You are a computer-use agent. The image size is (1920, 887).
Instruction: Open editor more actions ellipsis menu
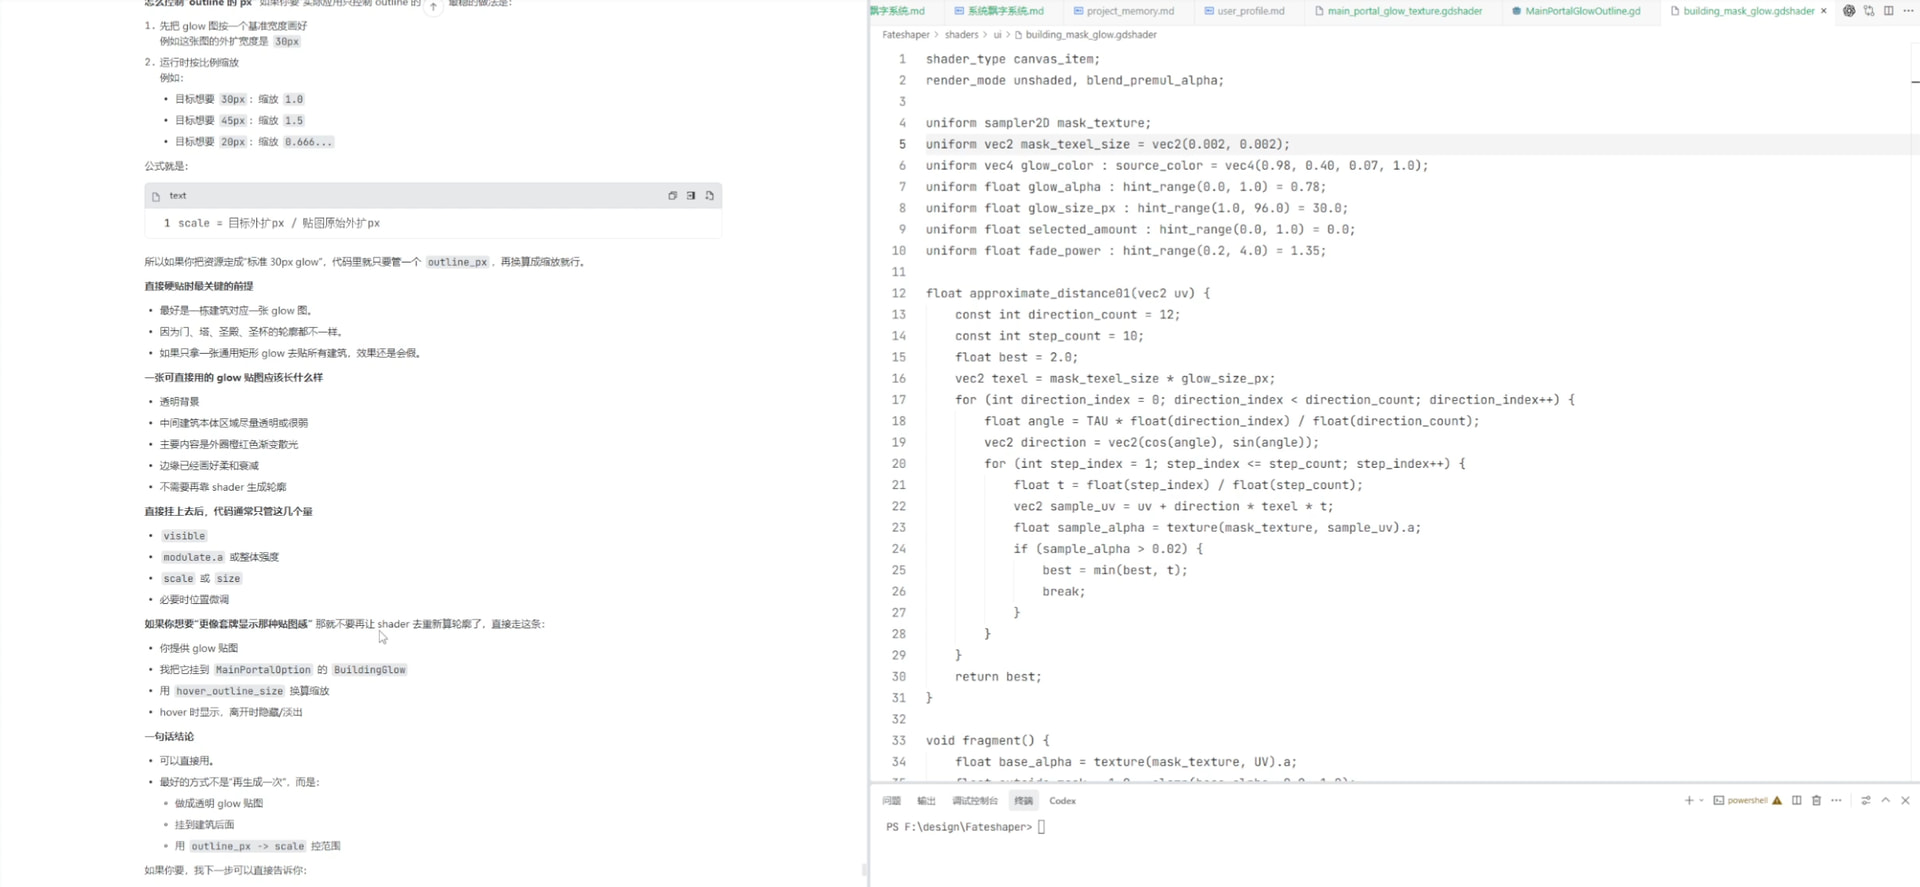1908,11
